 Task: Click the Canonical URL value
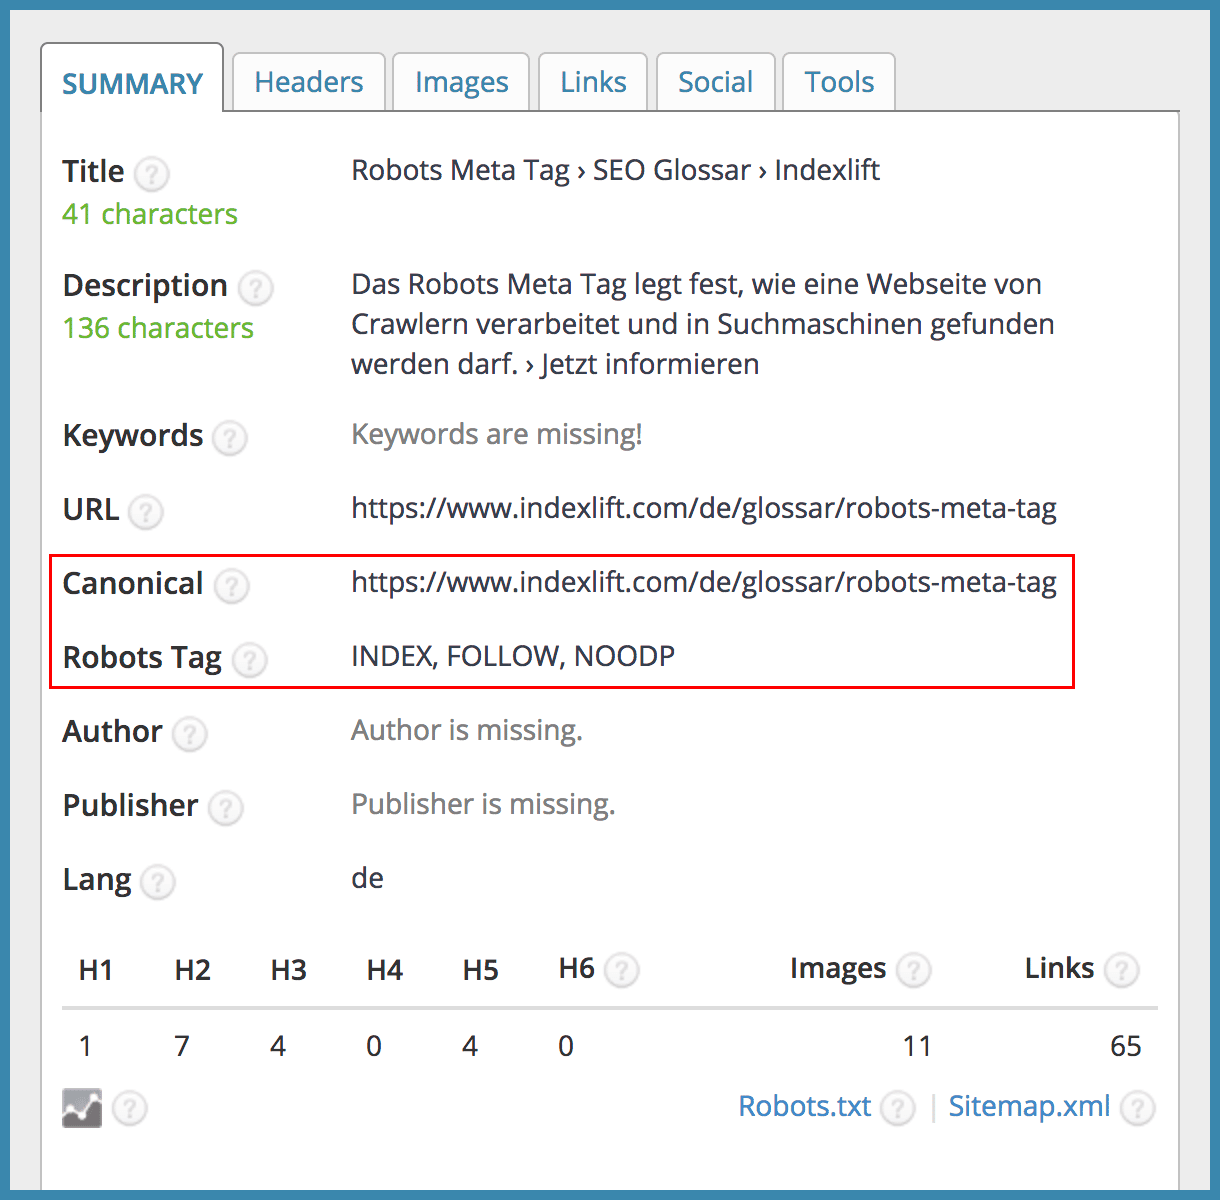pyautogui.click(x=704, y=583)
